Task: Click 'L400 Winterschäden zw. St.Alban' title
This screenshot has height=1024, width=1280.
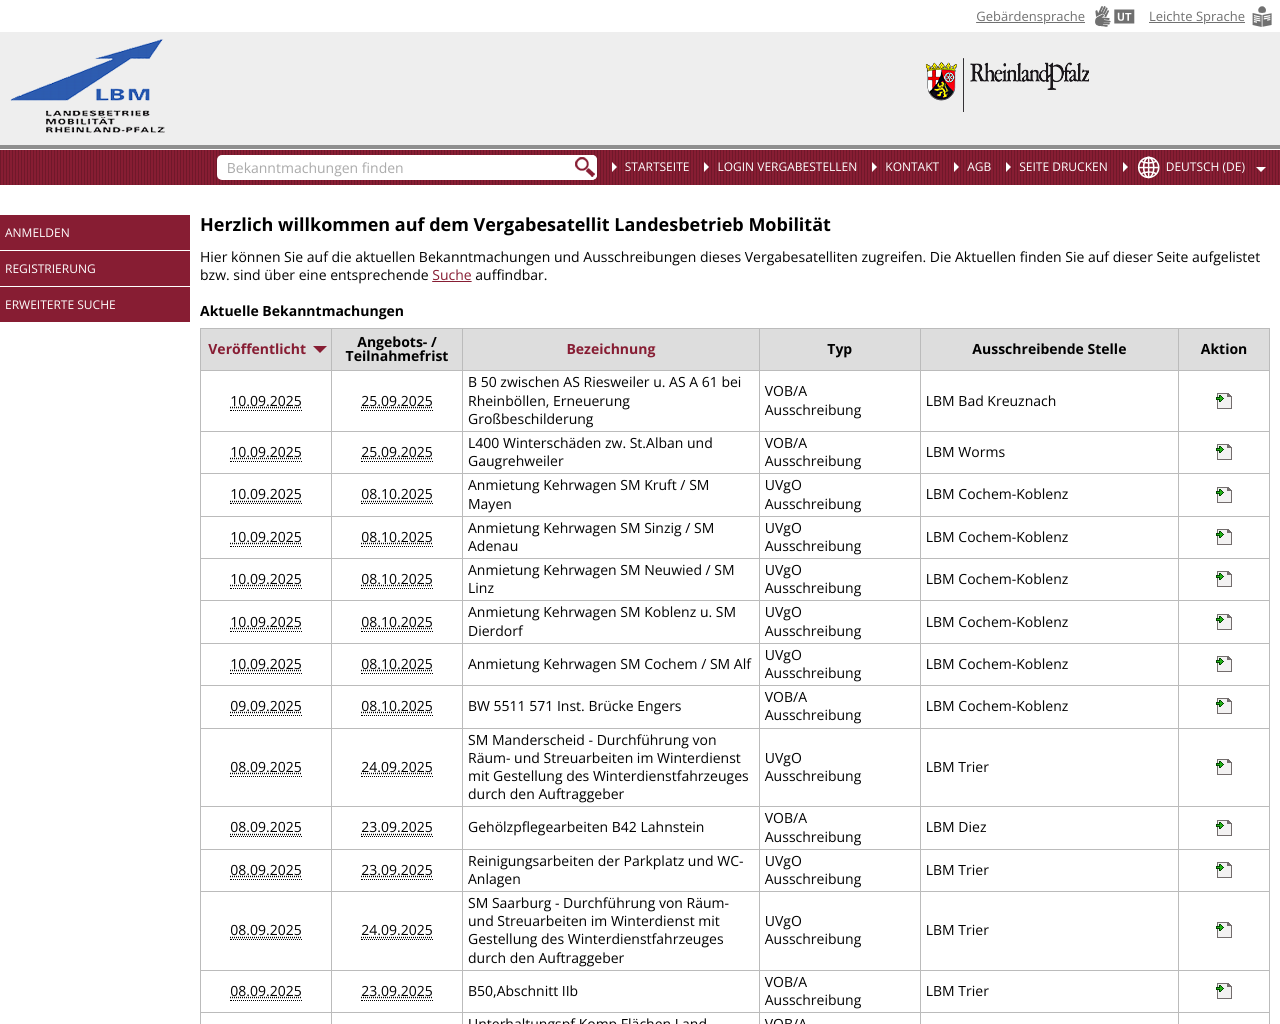Action: click(x=590, y=452)
